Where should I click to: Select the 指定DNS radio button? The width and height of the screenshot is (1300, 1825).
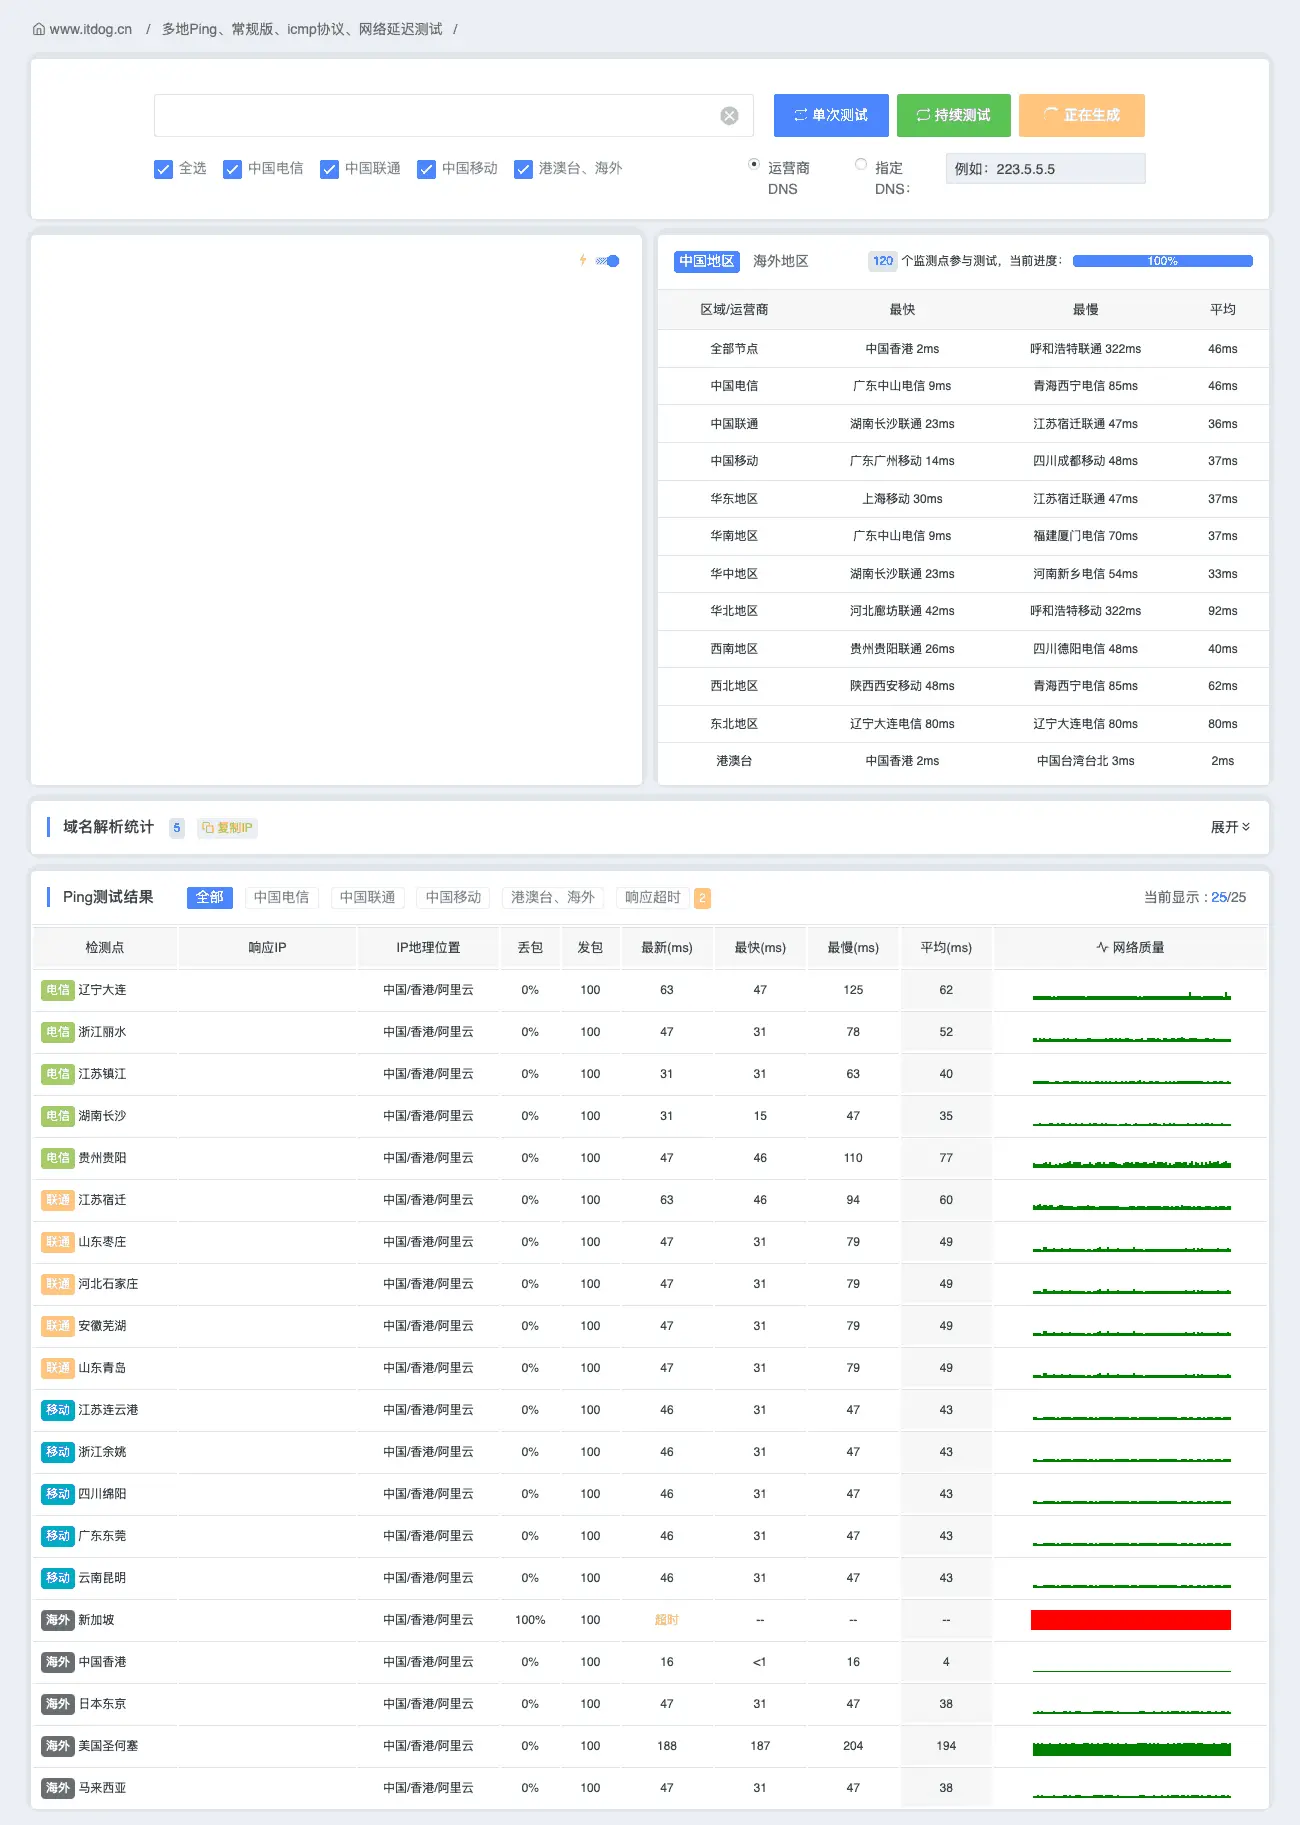(861, 165)
